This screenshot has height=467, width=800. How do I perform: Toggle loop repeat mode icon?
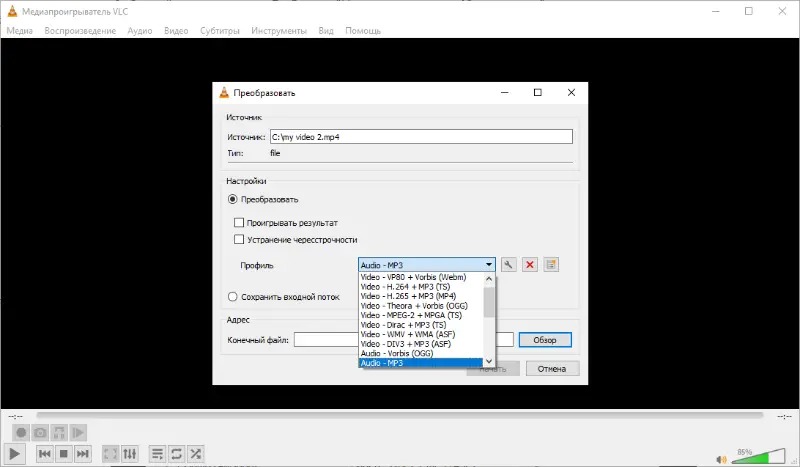coord(177,453)
